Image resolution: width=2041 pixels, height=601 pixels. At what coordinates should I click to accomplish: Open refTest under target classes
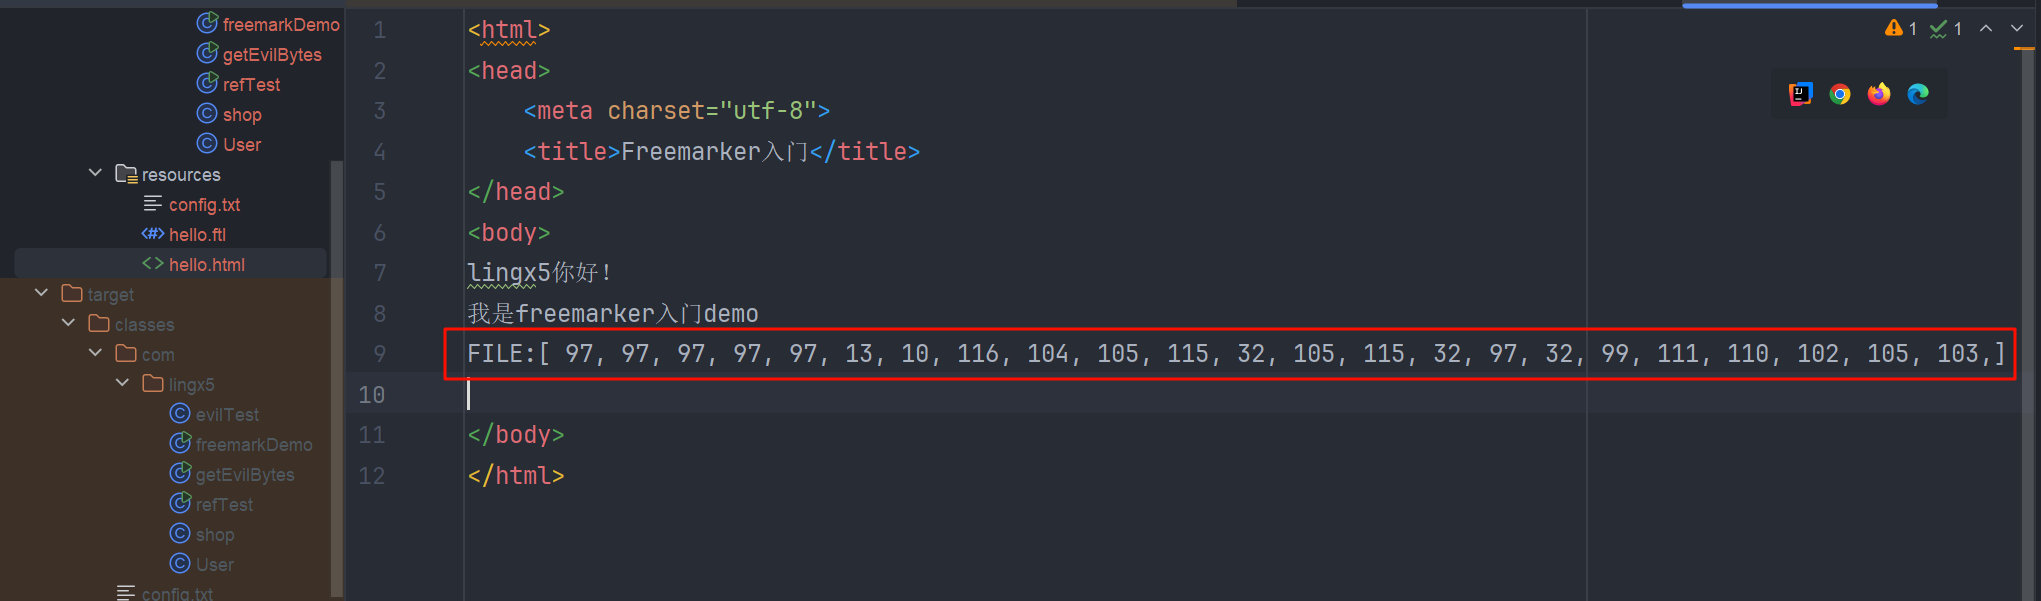pyautogui.click(x=224, y=504)
